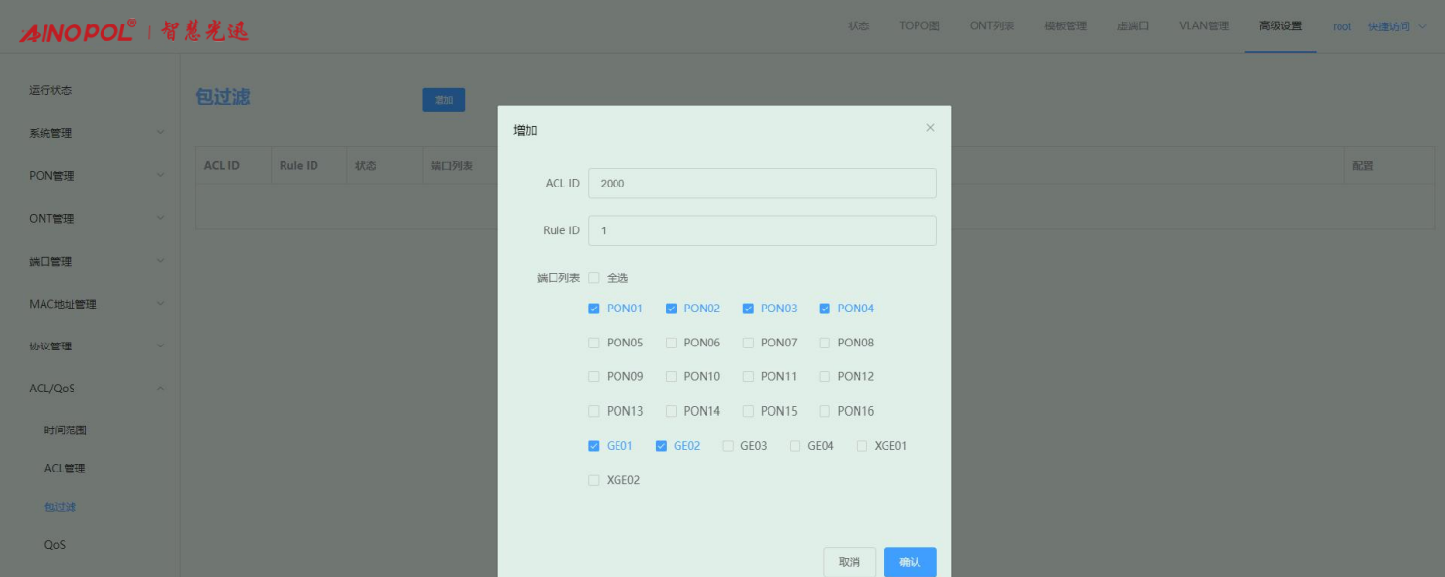Check the PON13 port checkbox

(594, 411)
